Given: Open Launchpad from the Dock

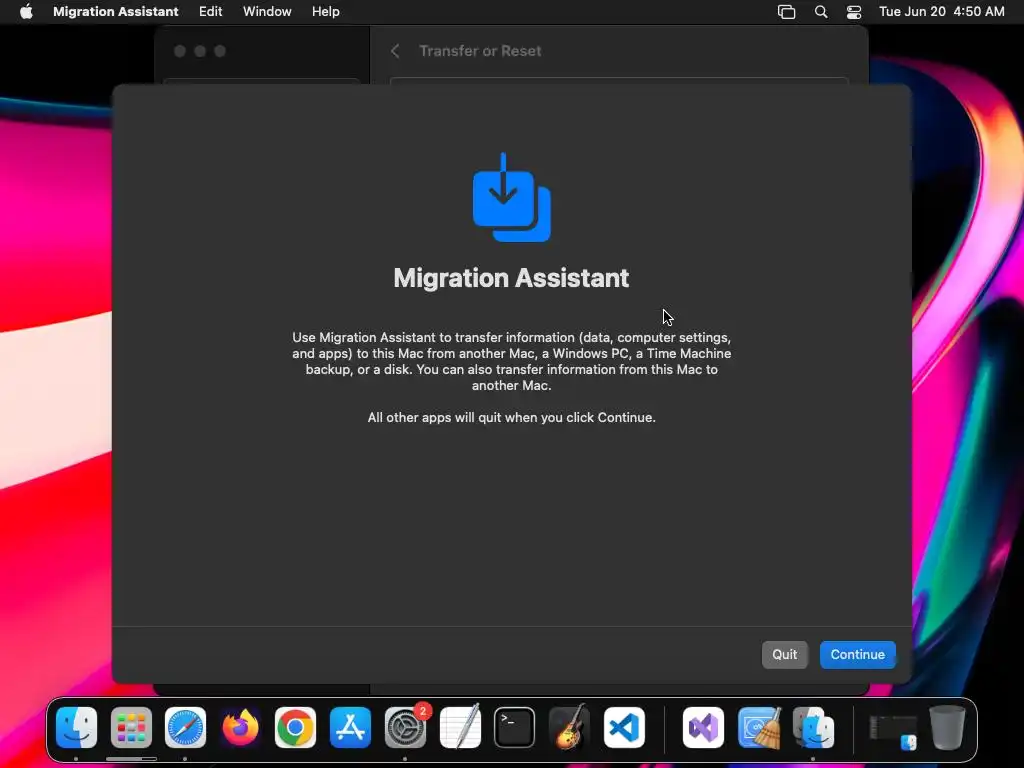Looking at the screenshot, I should click(x=131, y=728).
